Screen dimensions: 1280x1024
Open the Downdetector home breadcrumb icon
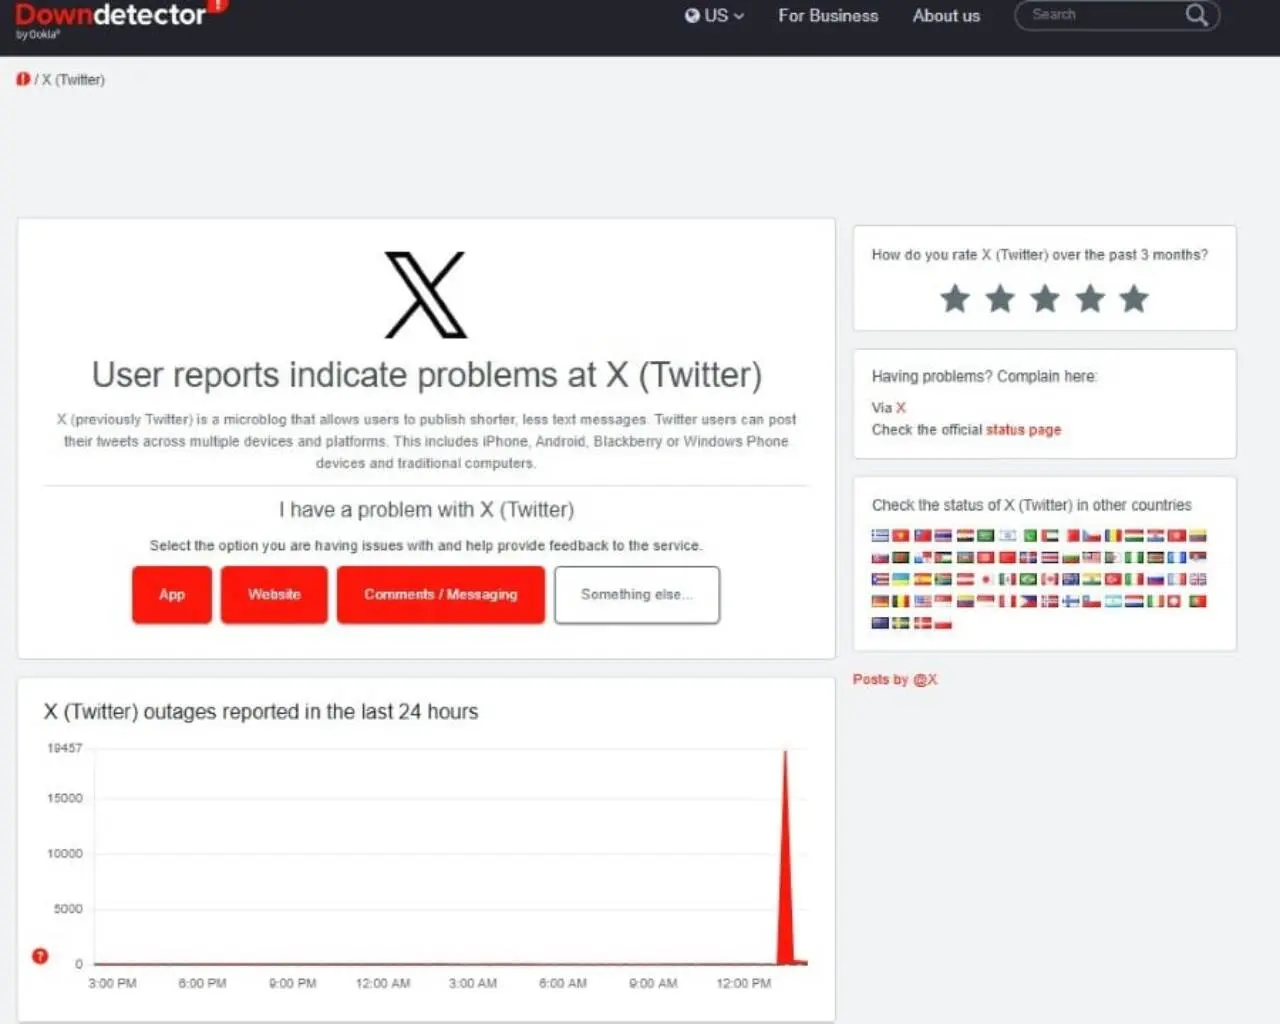23,79
